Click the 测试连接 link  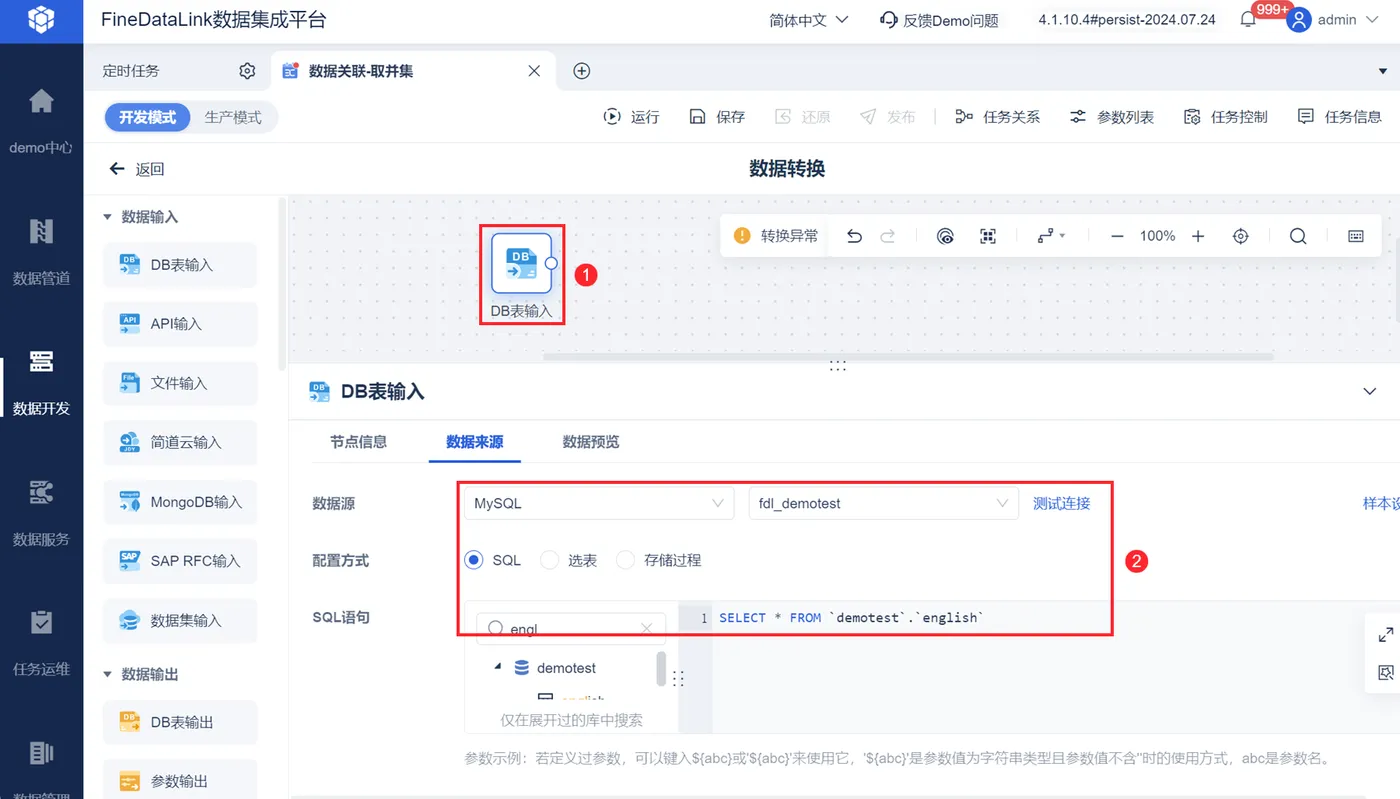1061,503
